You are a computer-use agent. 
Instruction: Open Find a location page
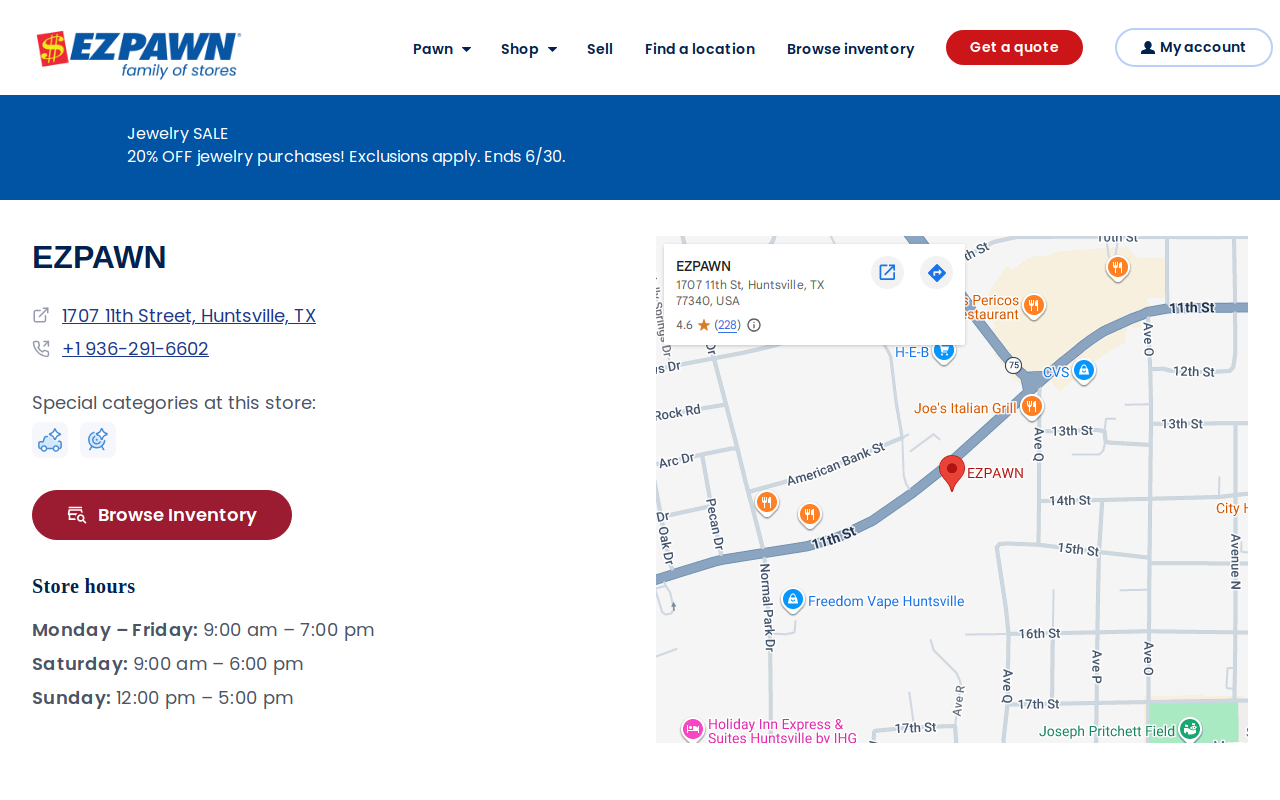(700, 49)
